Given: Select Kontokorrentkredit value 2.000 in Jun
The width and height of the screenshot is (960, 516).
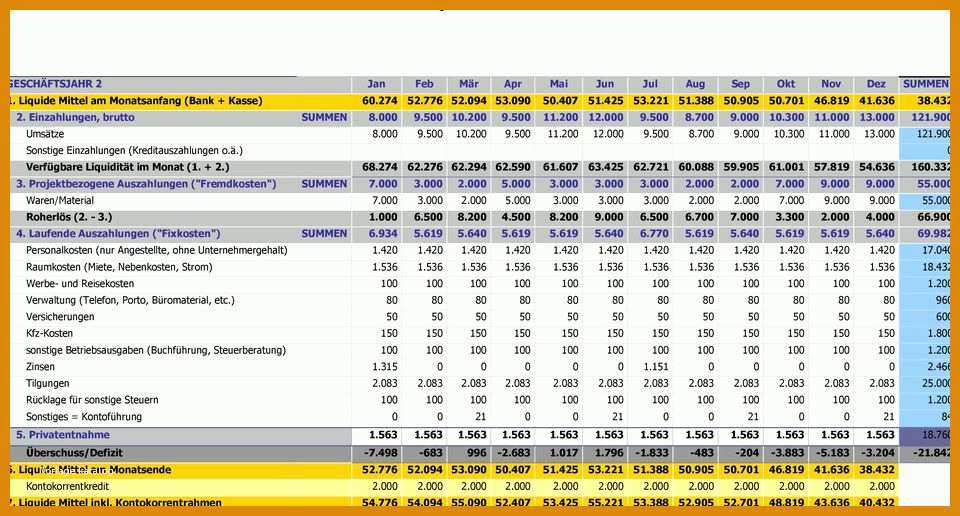Looking at the screenshot, I should point(610,486).
